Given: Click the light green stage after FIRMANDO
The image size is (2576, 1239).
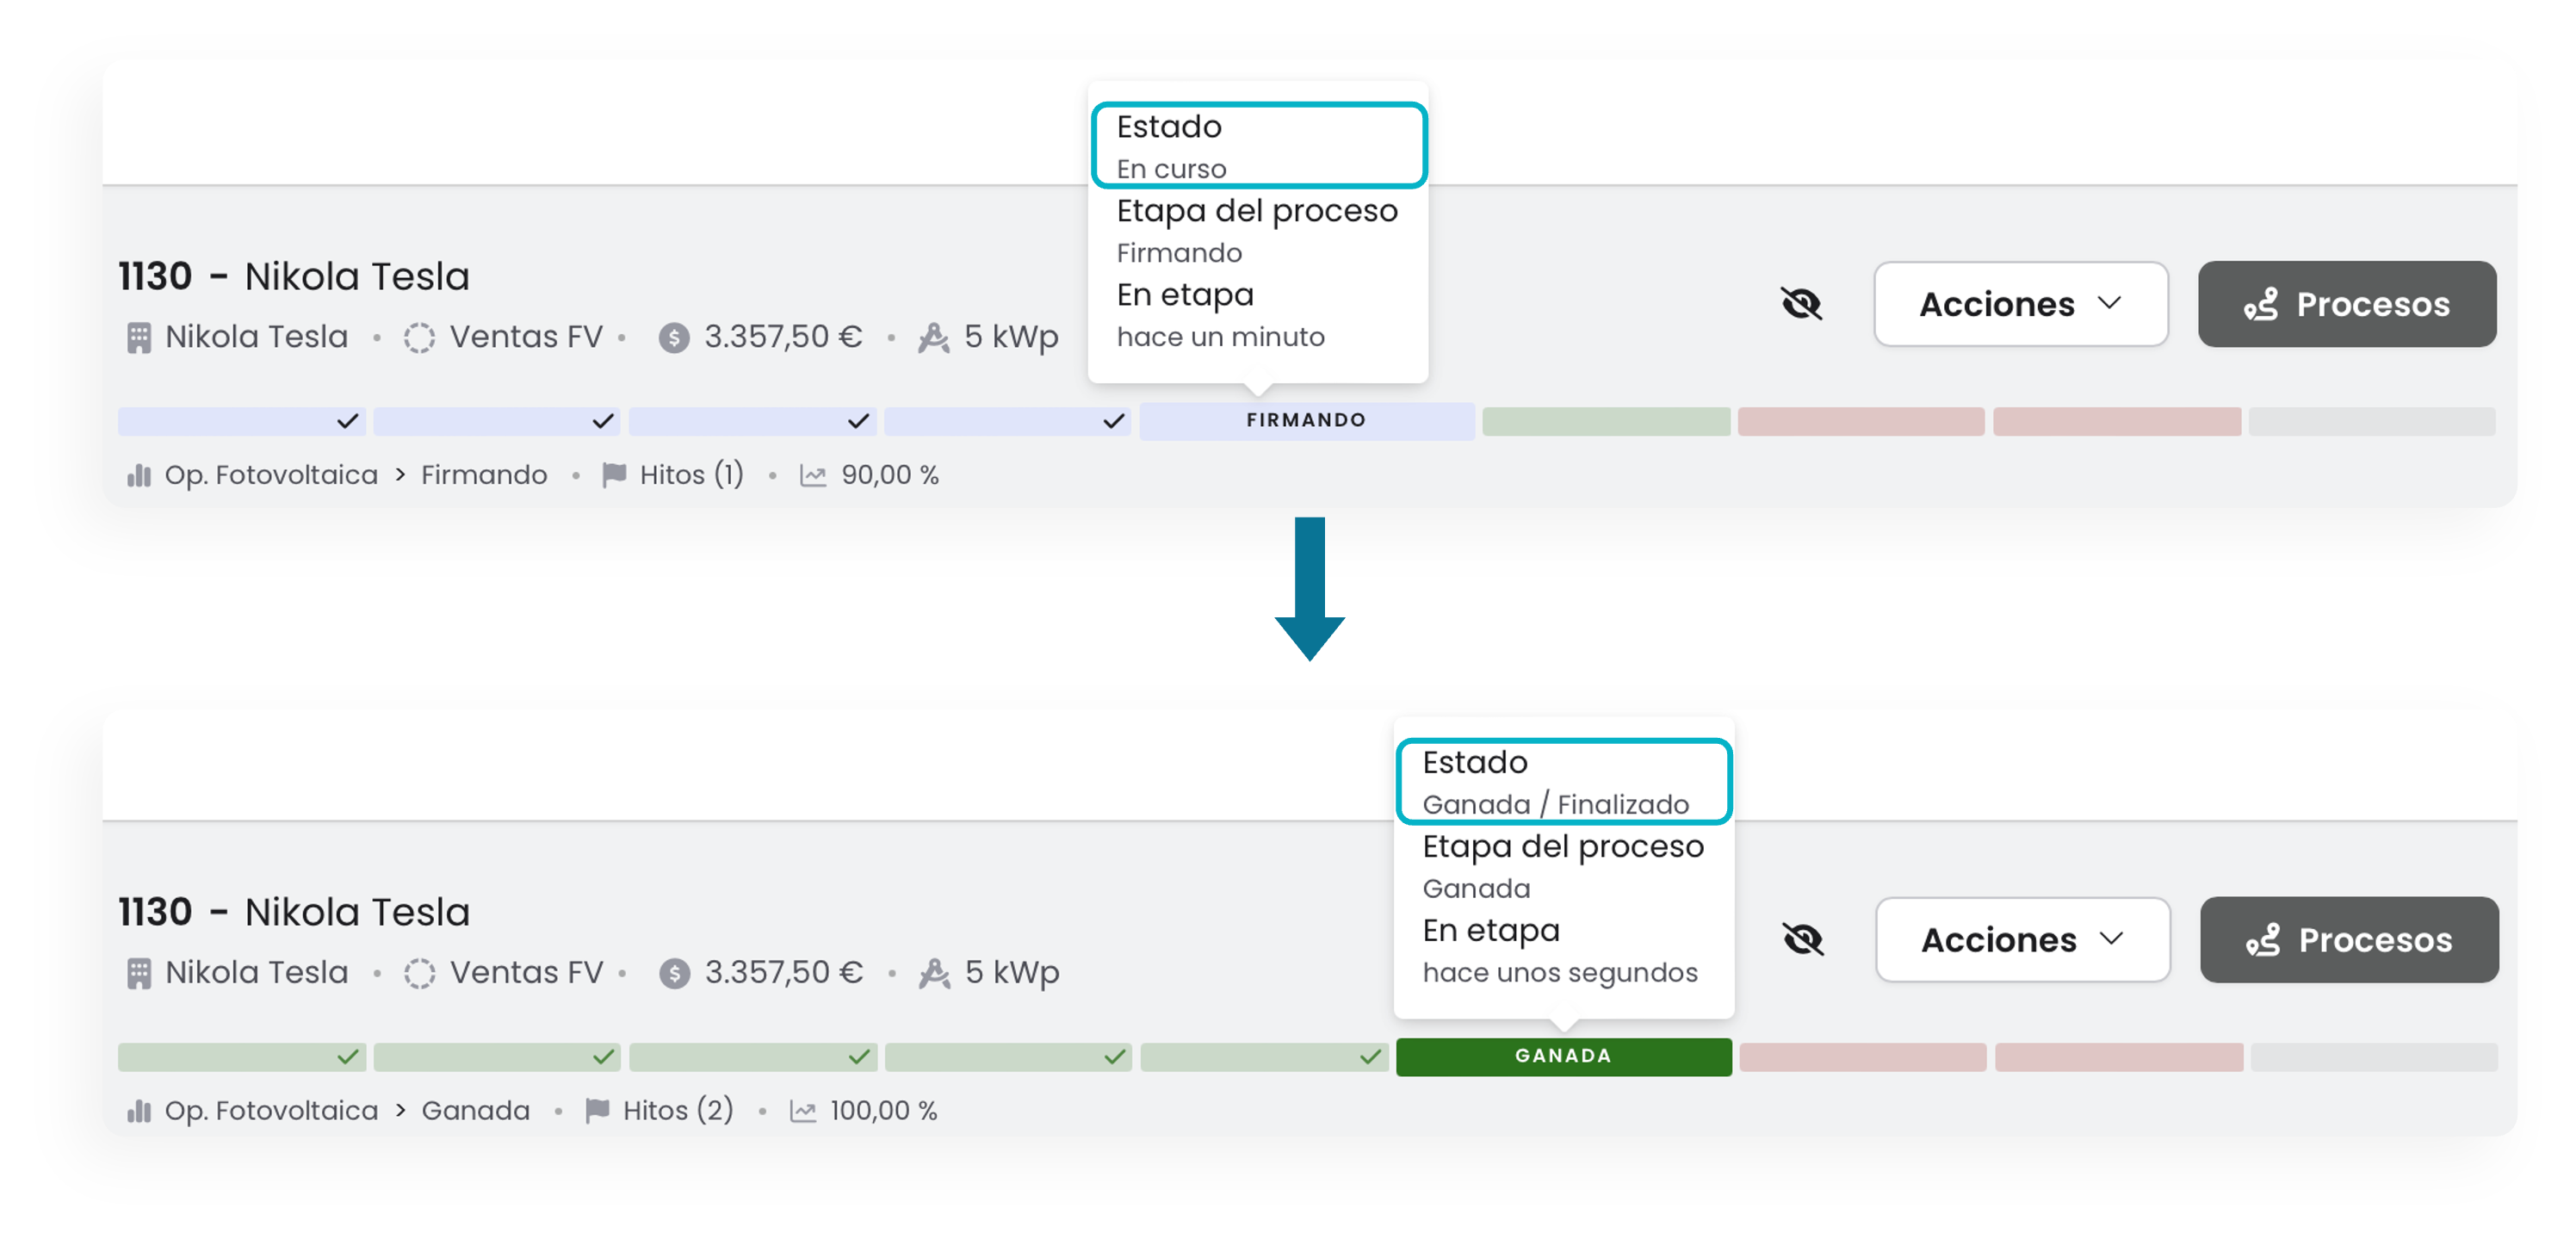Looking at the screenshot, I should pos(1605,421).
